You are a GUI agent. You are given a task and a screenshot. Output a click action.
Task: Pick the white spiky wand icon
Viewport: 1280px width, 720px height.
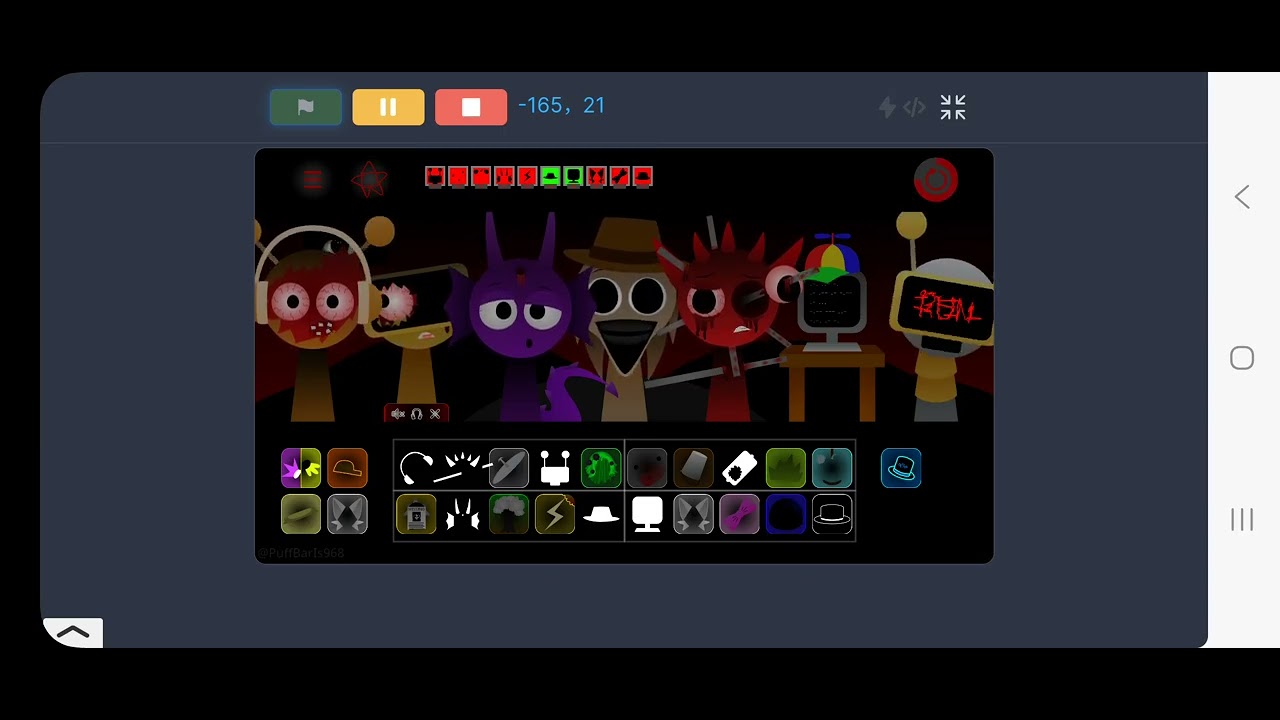463,467
